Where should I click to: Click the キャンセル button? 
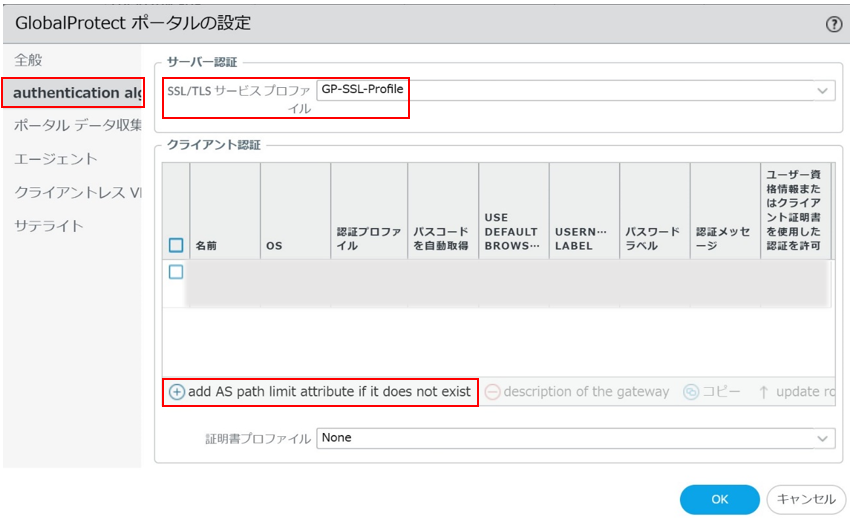coord(806,499)
